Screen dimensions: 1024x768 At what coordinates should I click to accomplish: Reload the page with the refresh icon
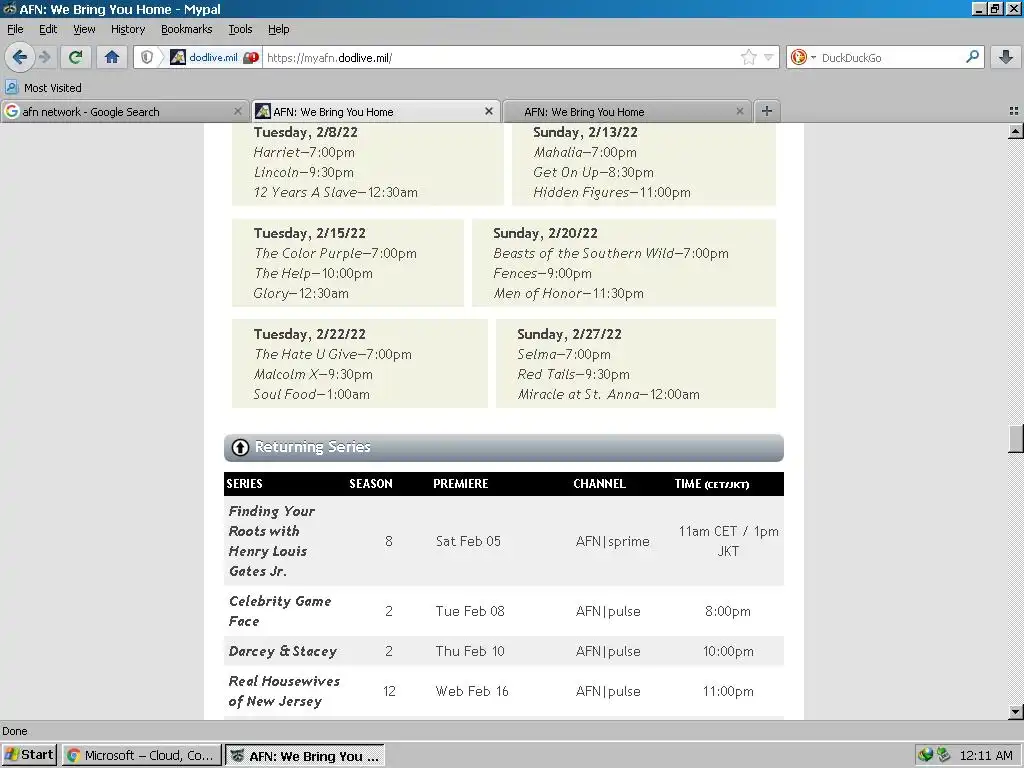click(x=75, y=57)
